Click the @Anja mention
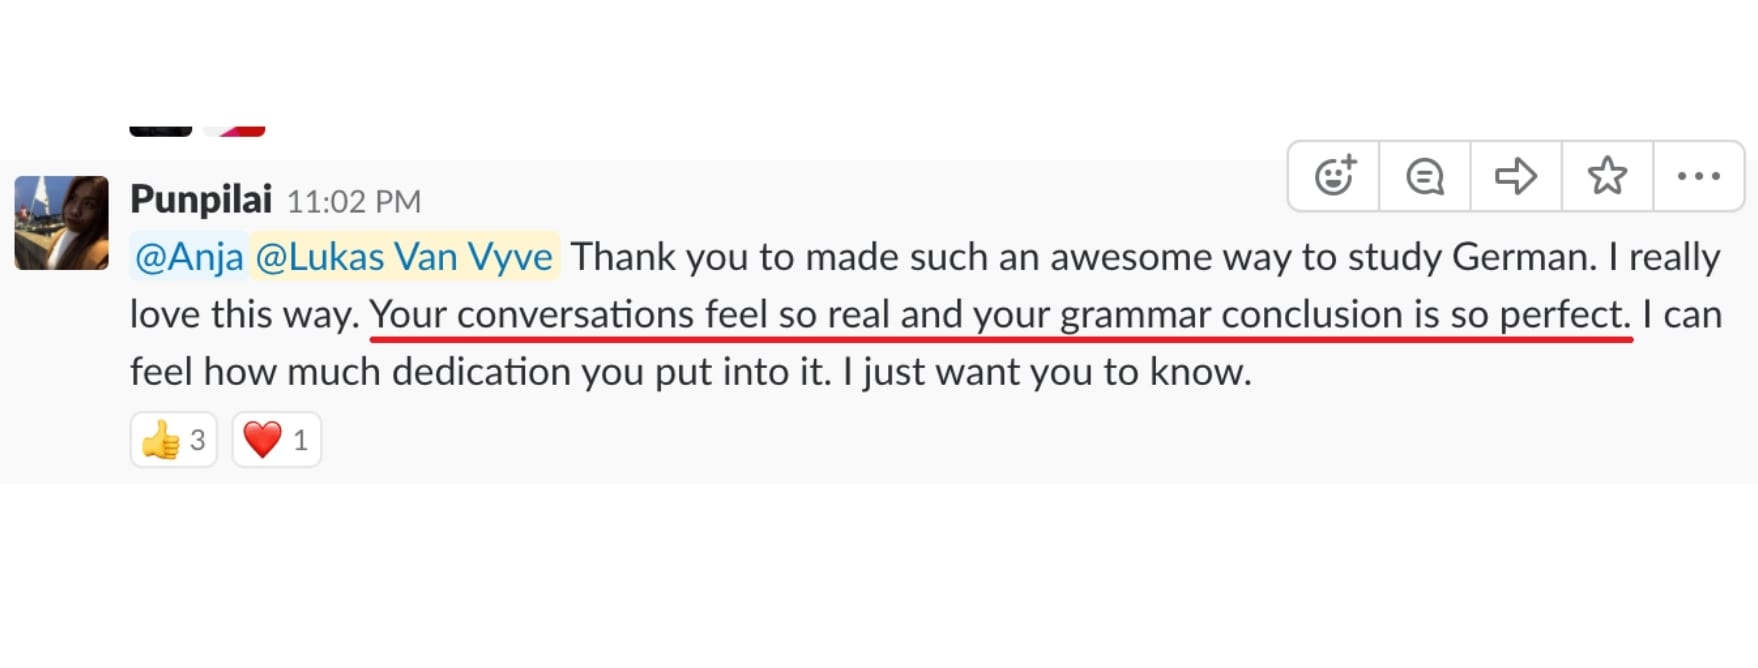 point(189,257)
